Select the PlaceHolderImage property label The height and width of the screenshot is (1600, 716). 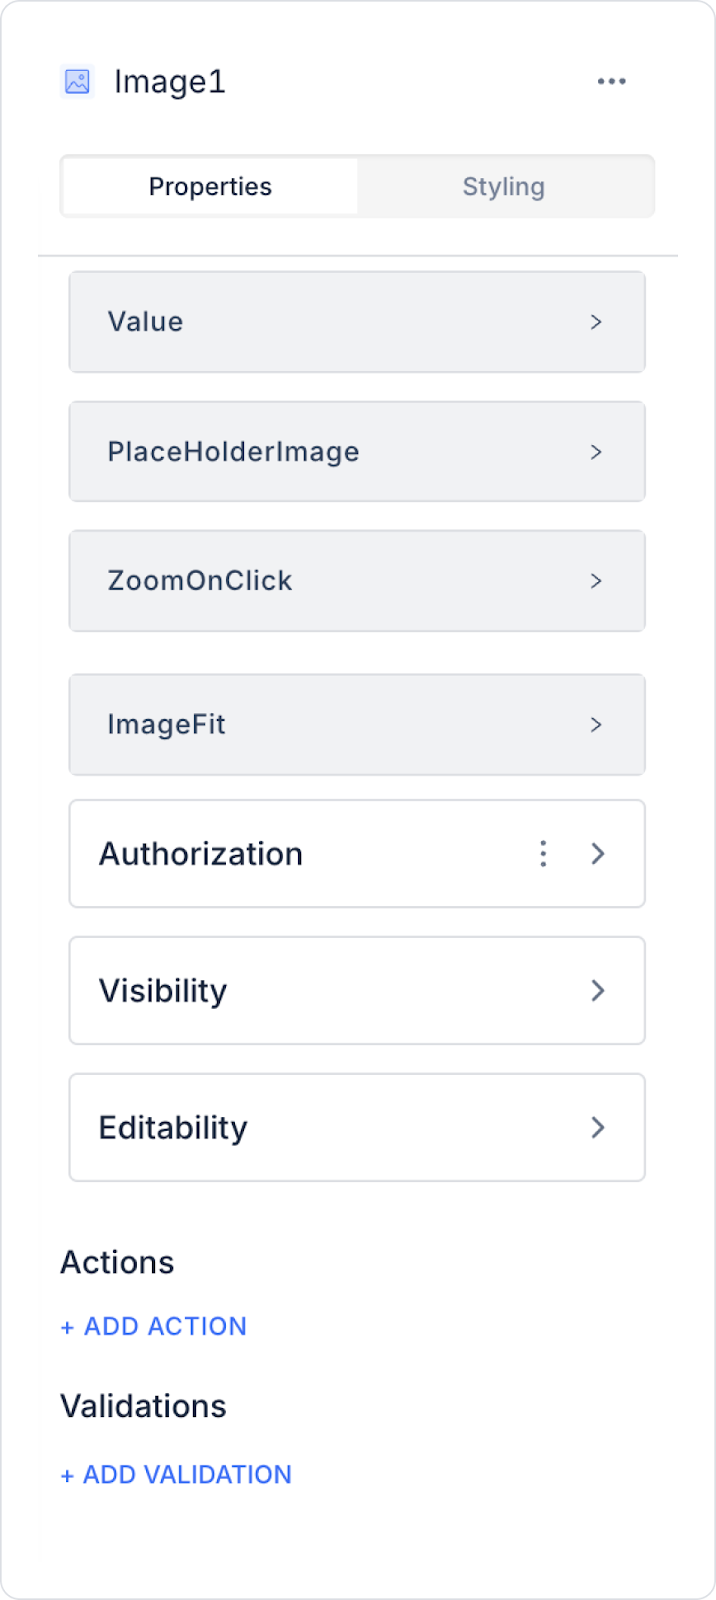pos(233,452)
